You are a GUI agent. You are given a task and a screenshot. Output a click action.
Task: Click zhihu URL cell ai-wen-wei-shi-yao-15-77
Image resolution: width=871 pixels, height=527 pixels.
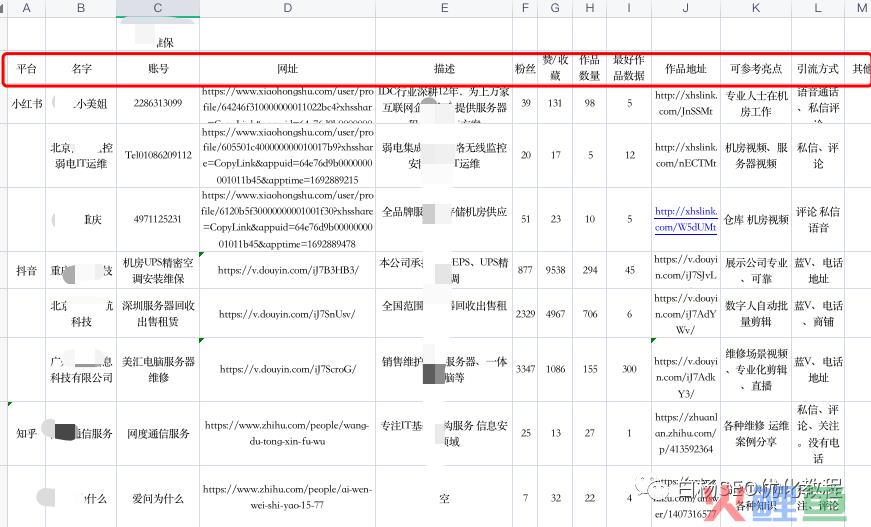pos(287,498)
